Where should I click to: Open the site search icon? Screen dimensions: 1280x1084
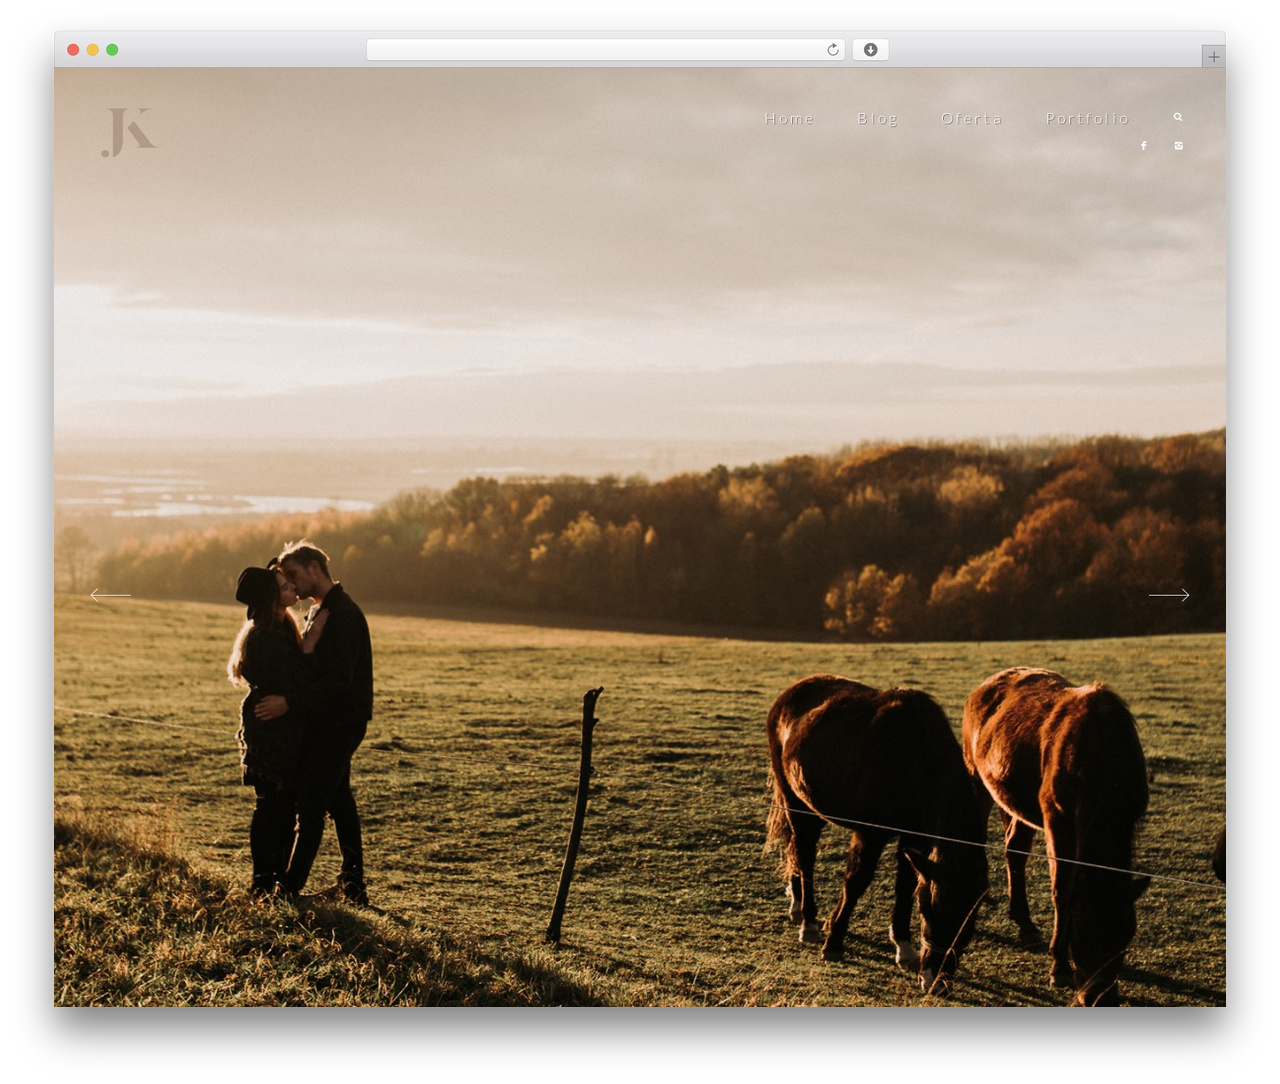point(1178,117)
